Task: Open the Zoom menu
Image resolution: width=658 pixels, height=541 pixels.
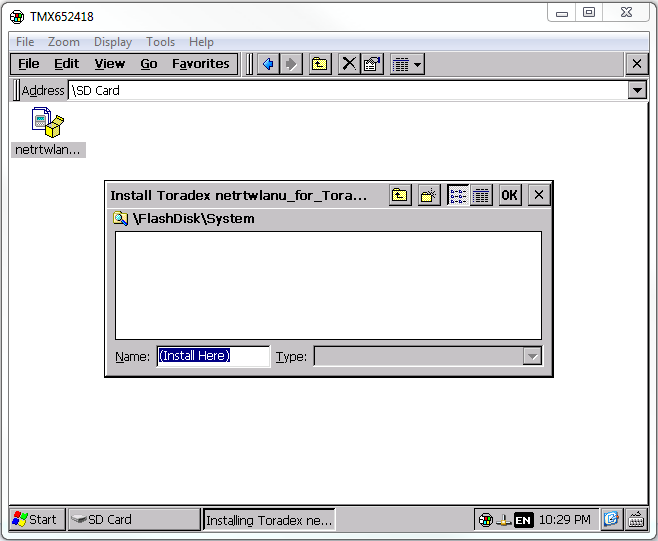Action: click(x=63, y=42)
